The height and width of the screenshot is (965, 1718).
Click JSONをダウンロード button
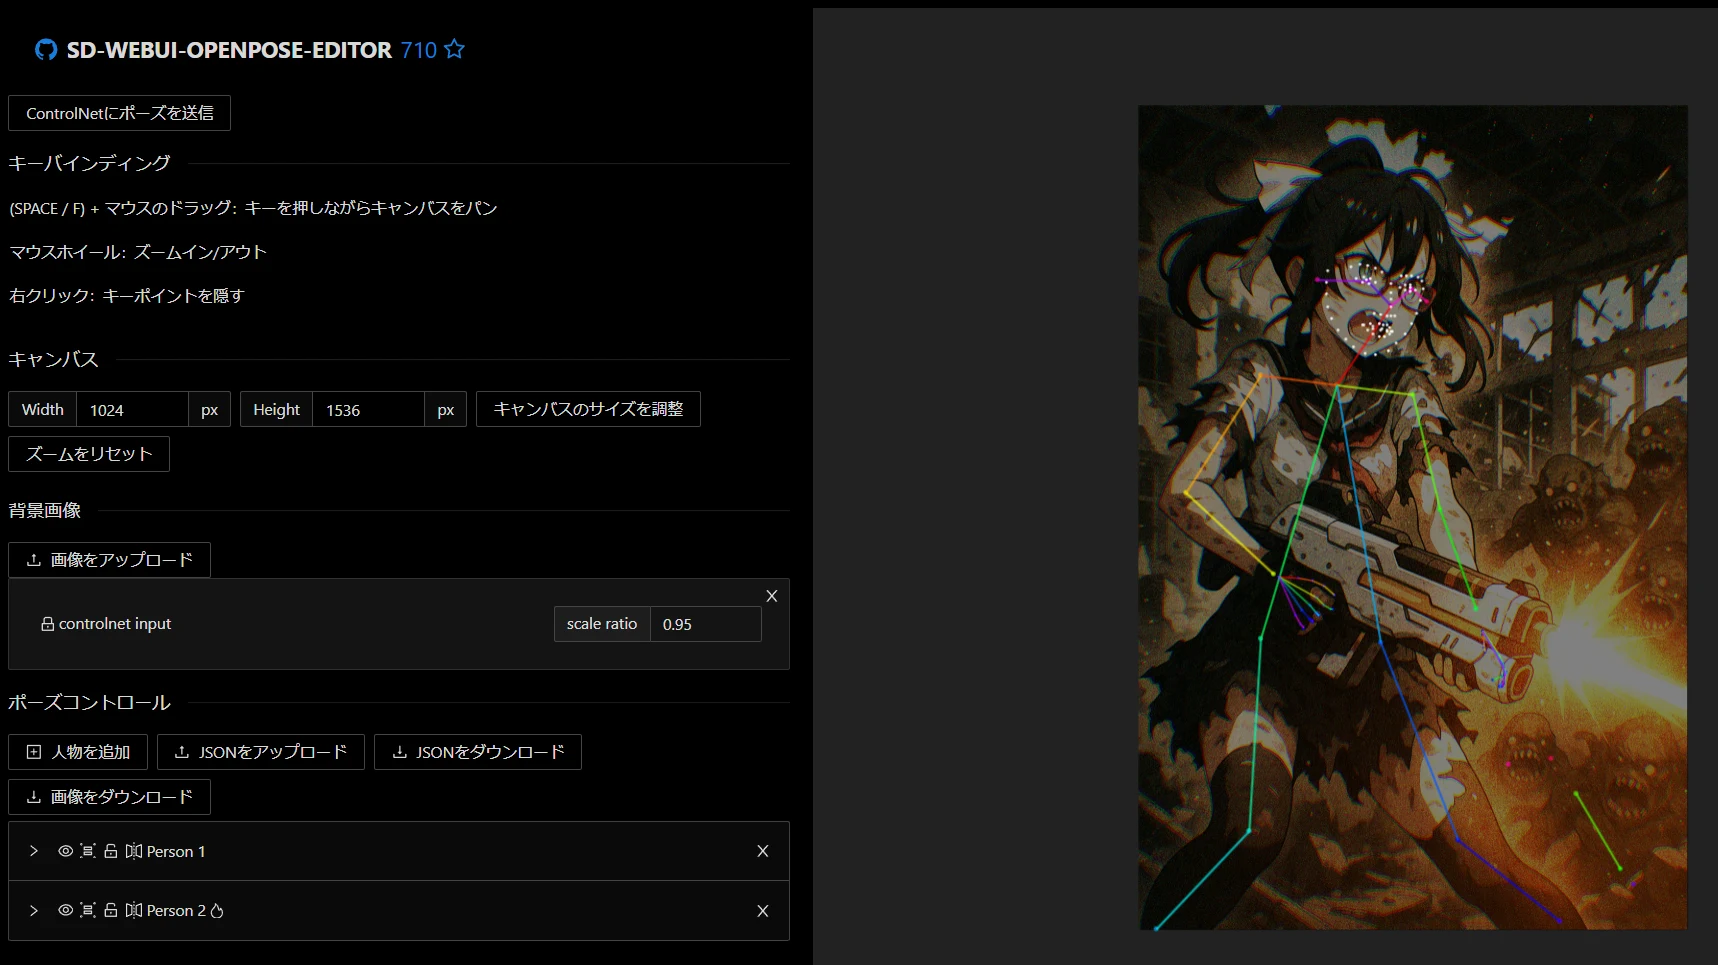478,752
